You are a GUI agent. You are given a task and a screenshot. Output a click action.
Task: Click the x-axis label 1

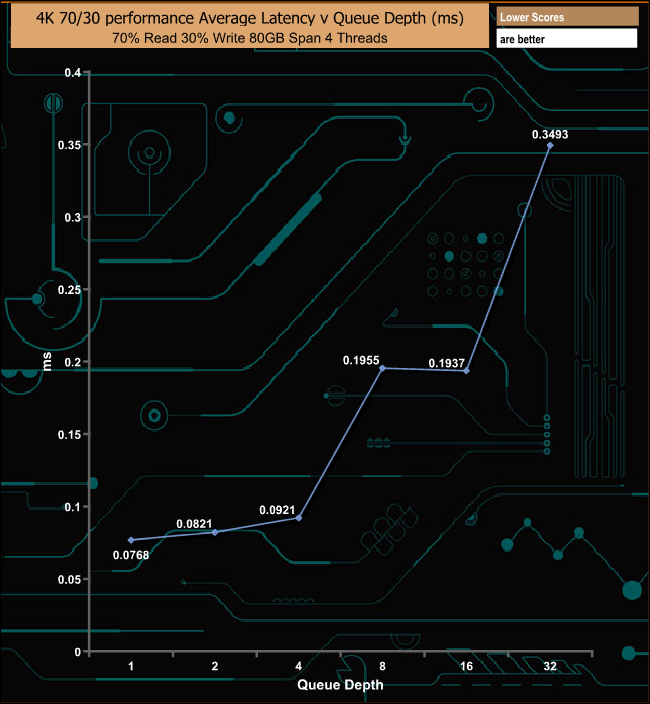coord(131,666)
